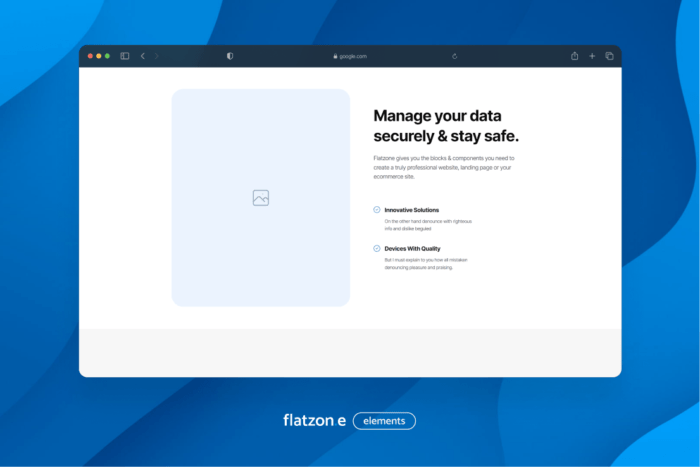Screen dimensions: 700x467
Task: Click the forward navigation arrow
Action: click(x=157, y=56)
